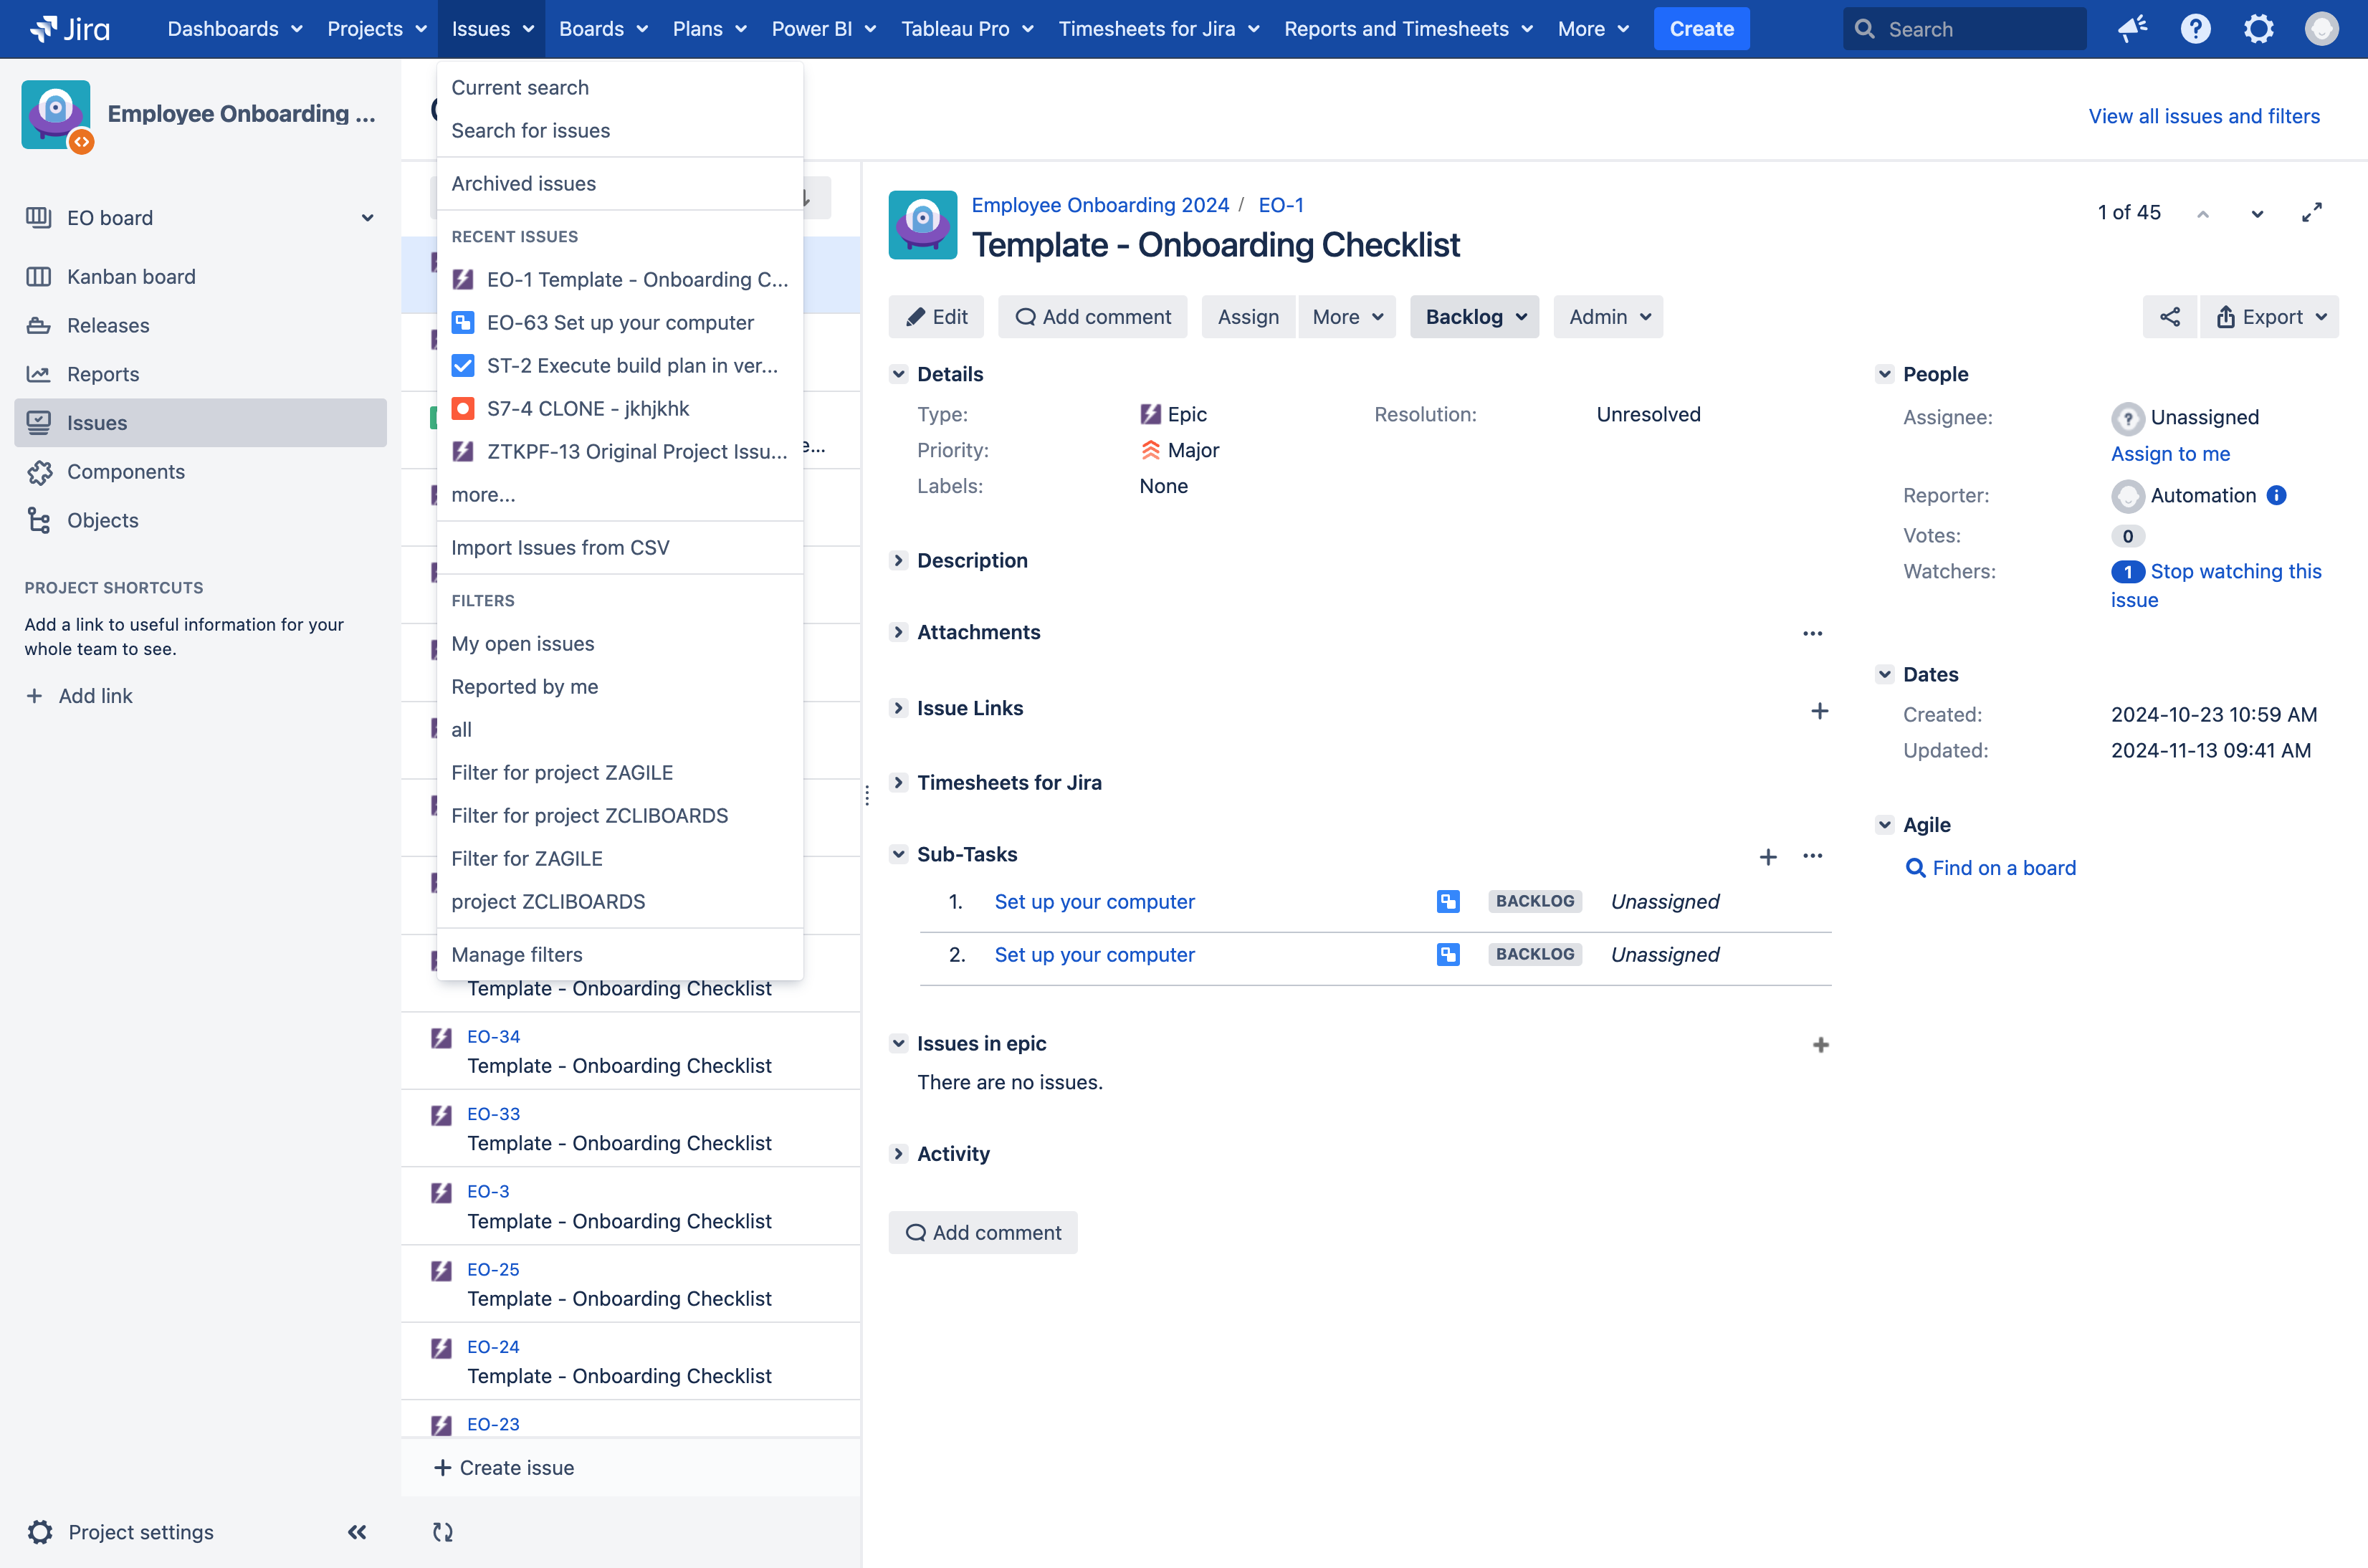Expand the Issue Links section
Screen dimensions: 2368x1568
(898, 708)
